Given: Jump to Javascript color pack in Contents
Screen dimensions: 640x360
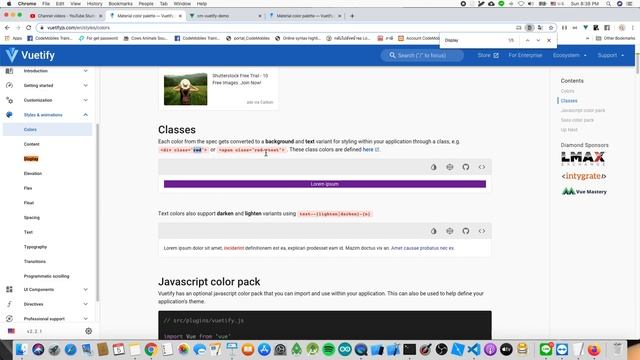Looking at the screenshot, I should tap(583, 110).
